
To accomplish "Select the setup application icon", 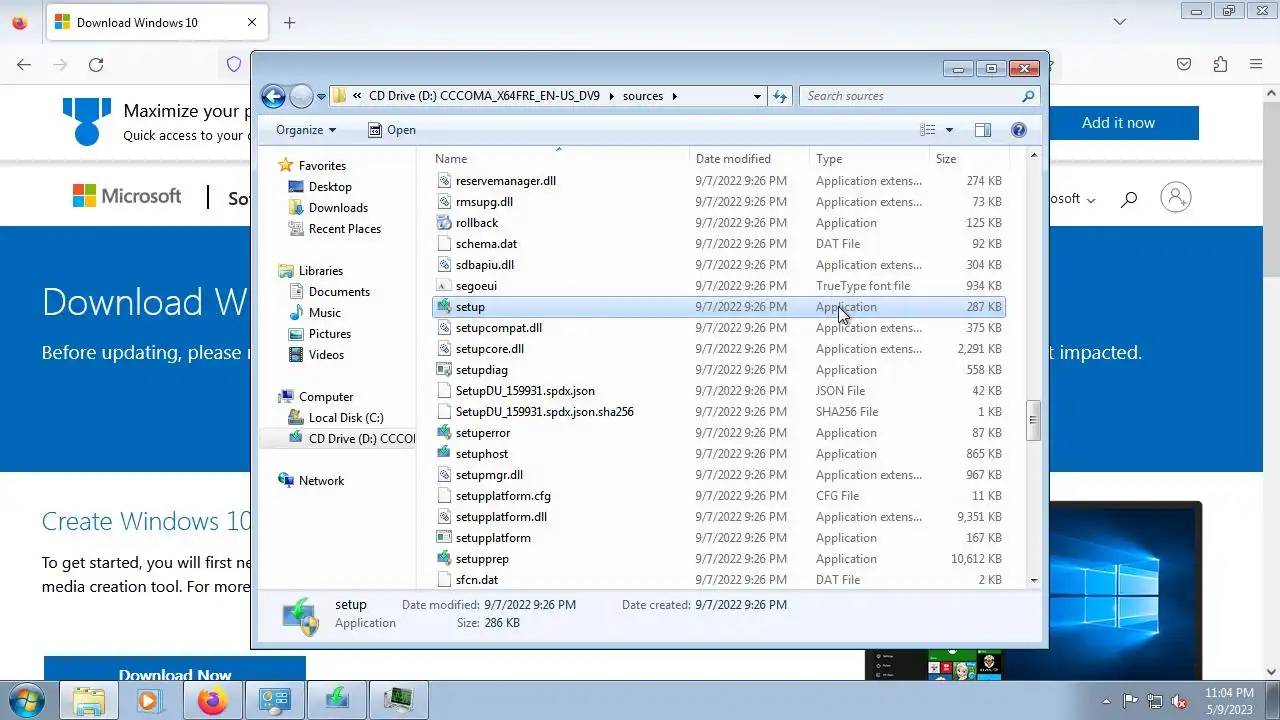I will (x=445, y=307).
